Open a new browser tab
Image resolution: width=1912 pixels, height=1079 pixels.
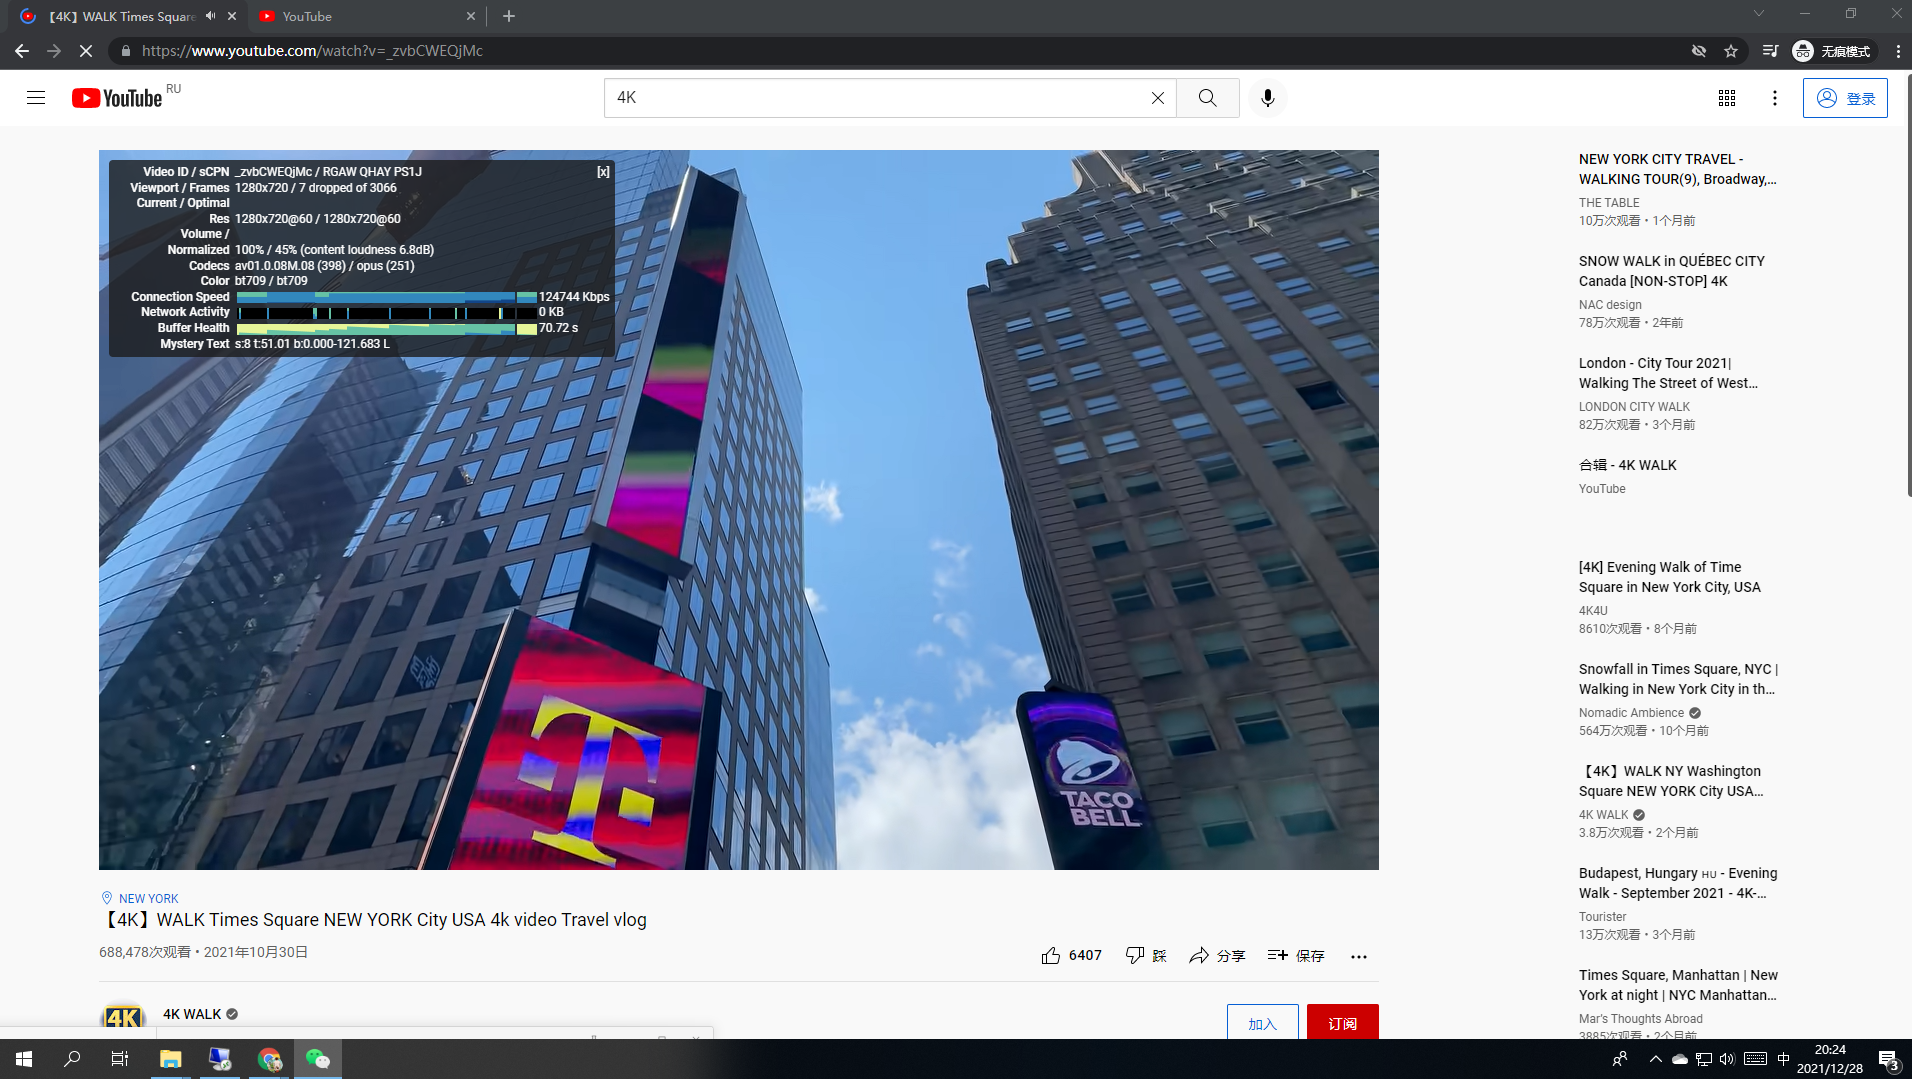coord(509,16)
